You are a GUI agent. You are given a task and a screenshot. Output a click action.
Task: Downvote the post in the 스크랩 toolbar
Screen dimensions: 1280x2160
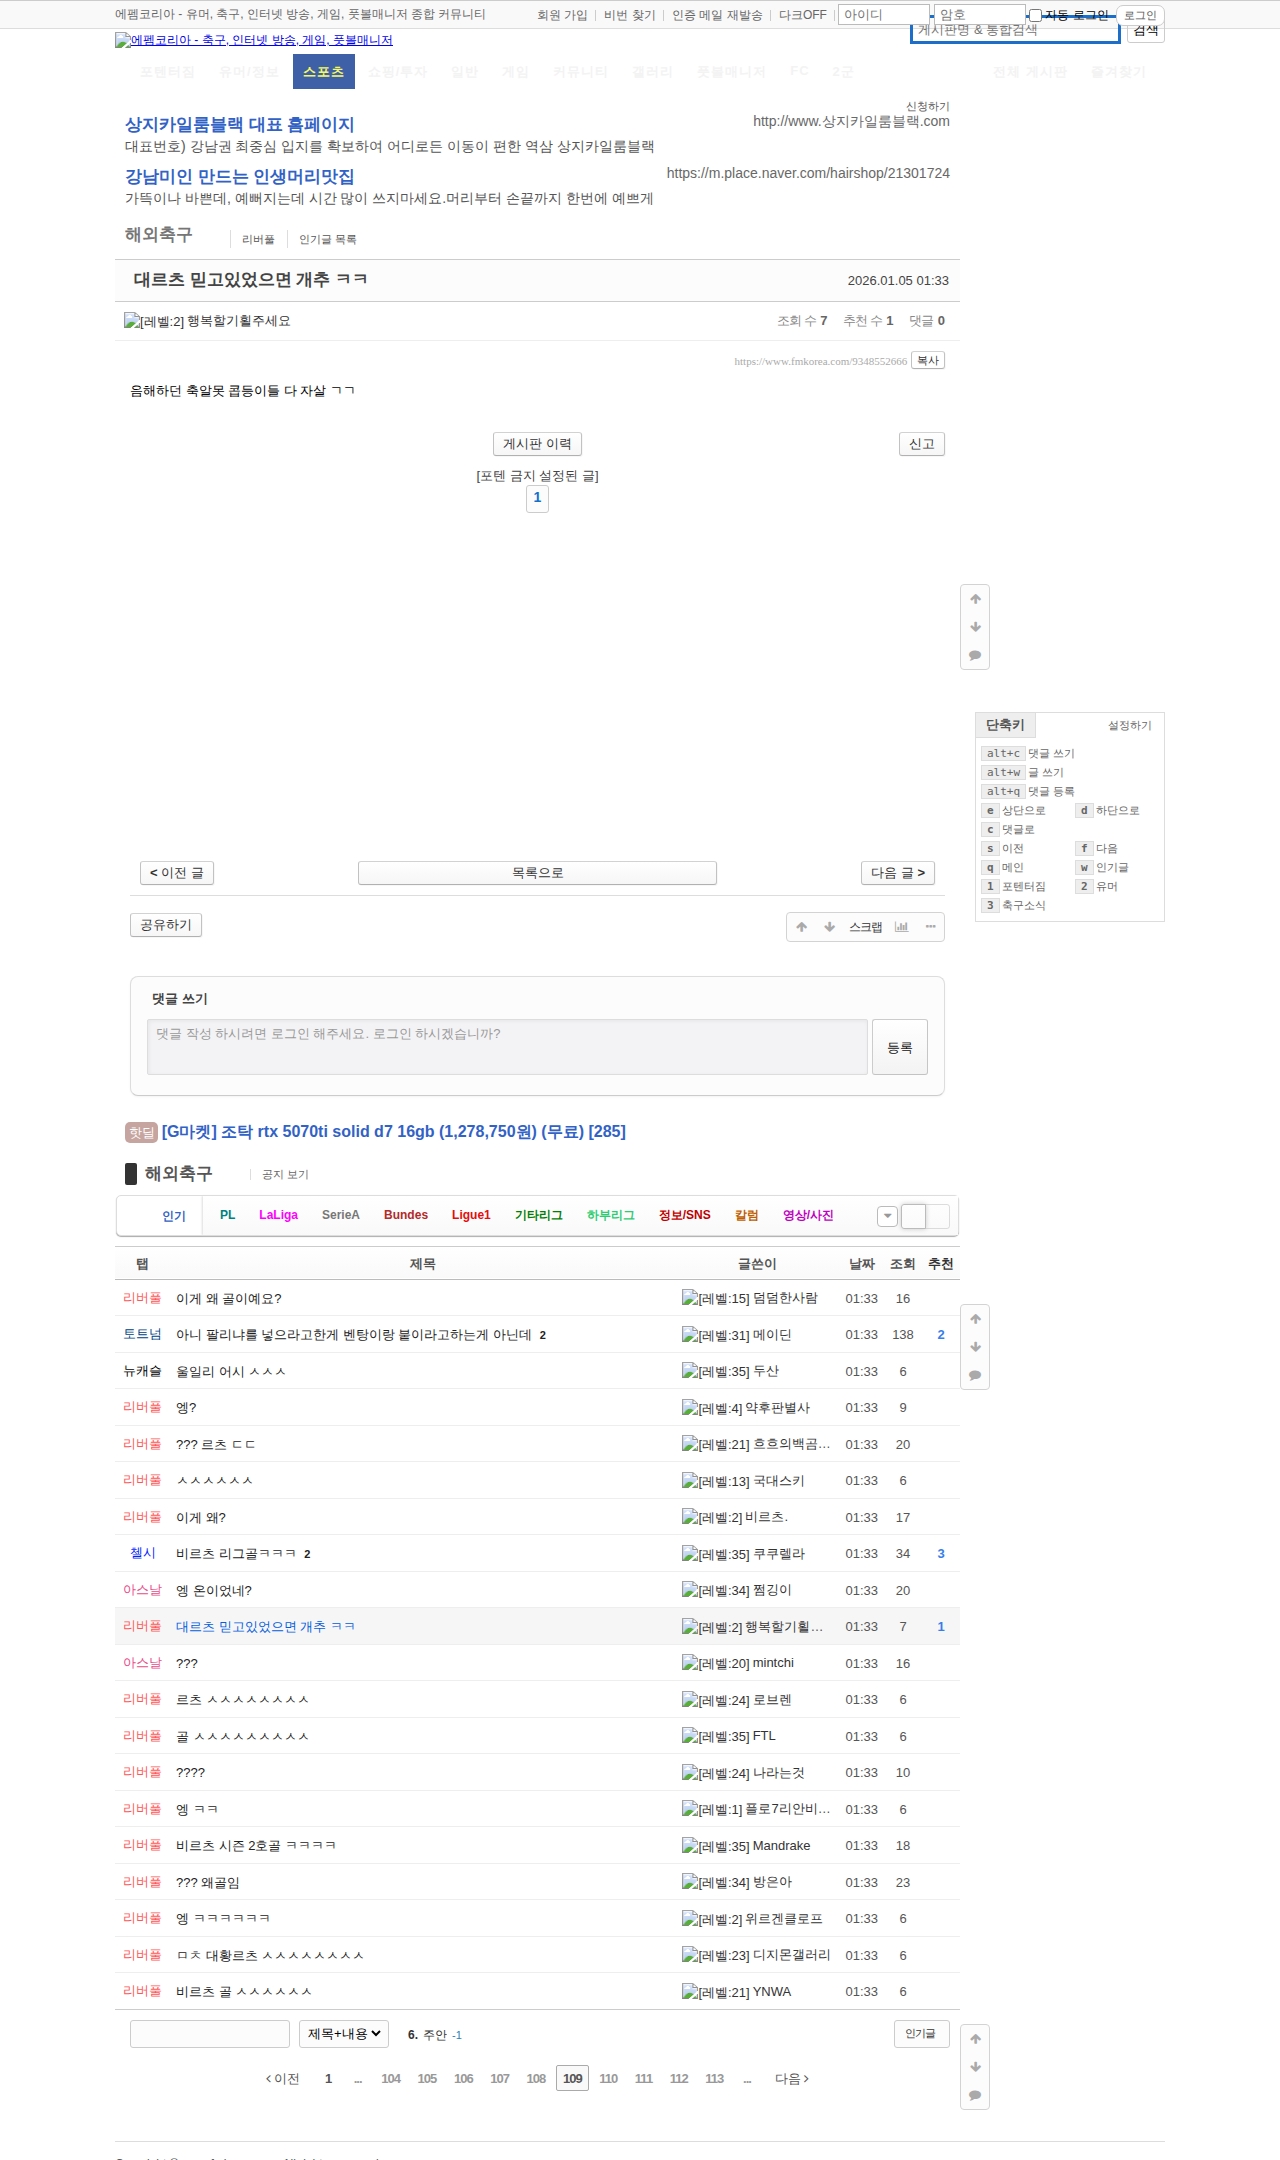click(x=829, y=927)
